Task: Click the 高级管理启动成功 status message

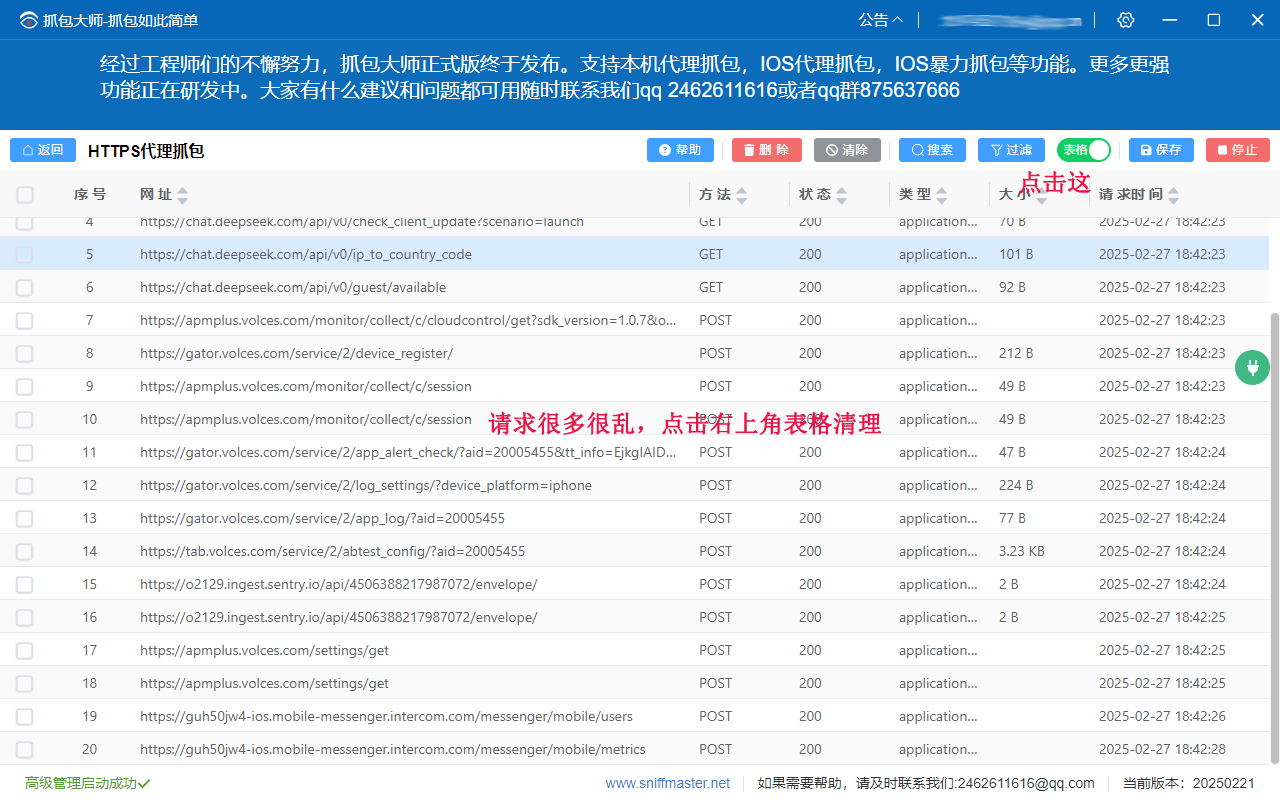Action: (87, 783)
